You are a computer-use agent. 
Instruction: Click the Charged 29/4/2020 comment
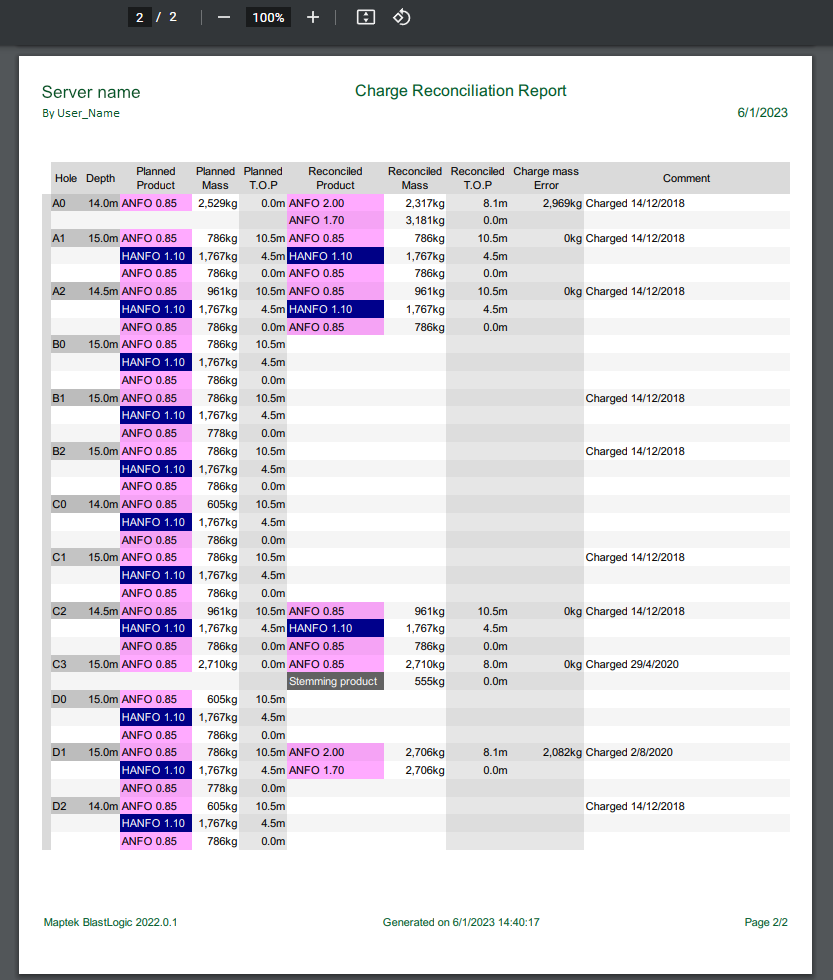tap(632, 664)
